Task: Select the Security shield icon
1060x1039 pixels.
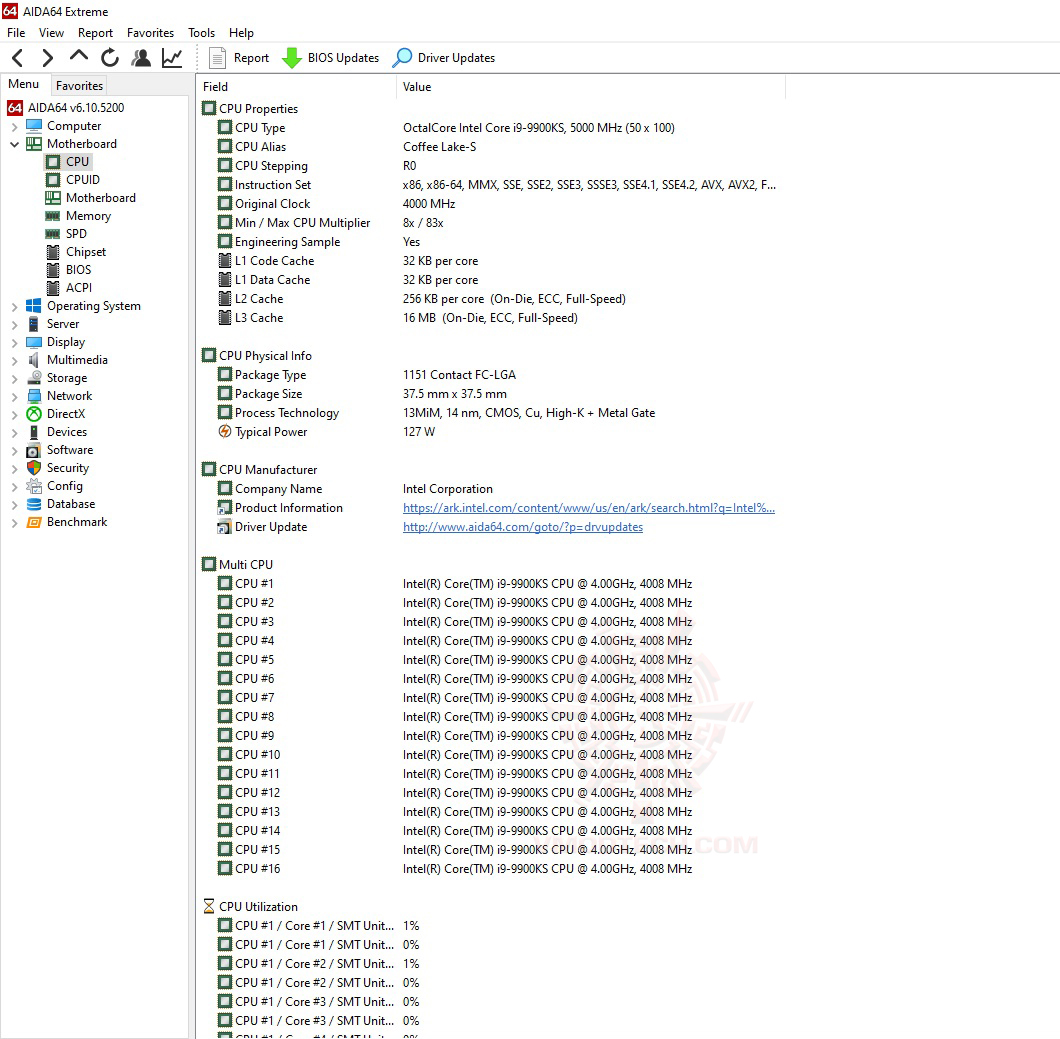Action: coord(34,468)
